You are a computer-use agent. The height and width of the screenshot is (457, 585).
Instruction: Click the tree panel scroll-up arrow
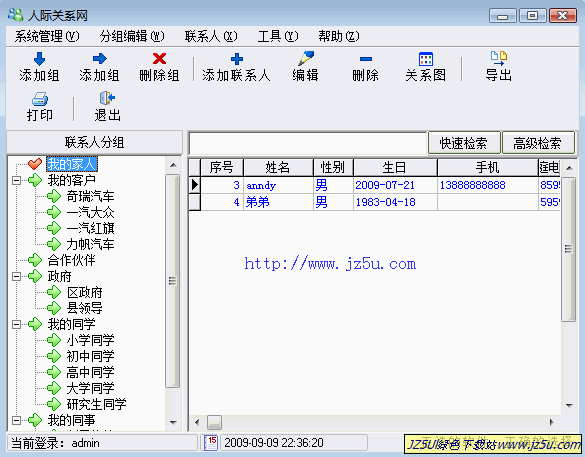pos(173,165)
